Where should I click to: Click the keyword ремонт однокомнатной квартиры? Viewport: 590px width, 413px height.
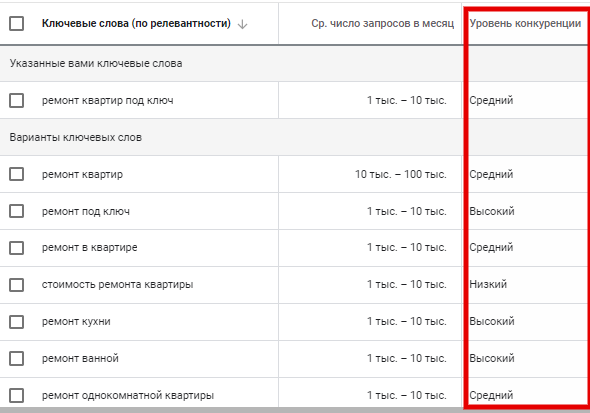point(128,395)
